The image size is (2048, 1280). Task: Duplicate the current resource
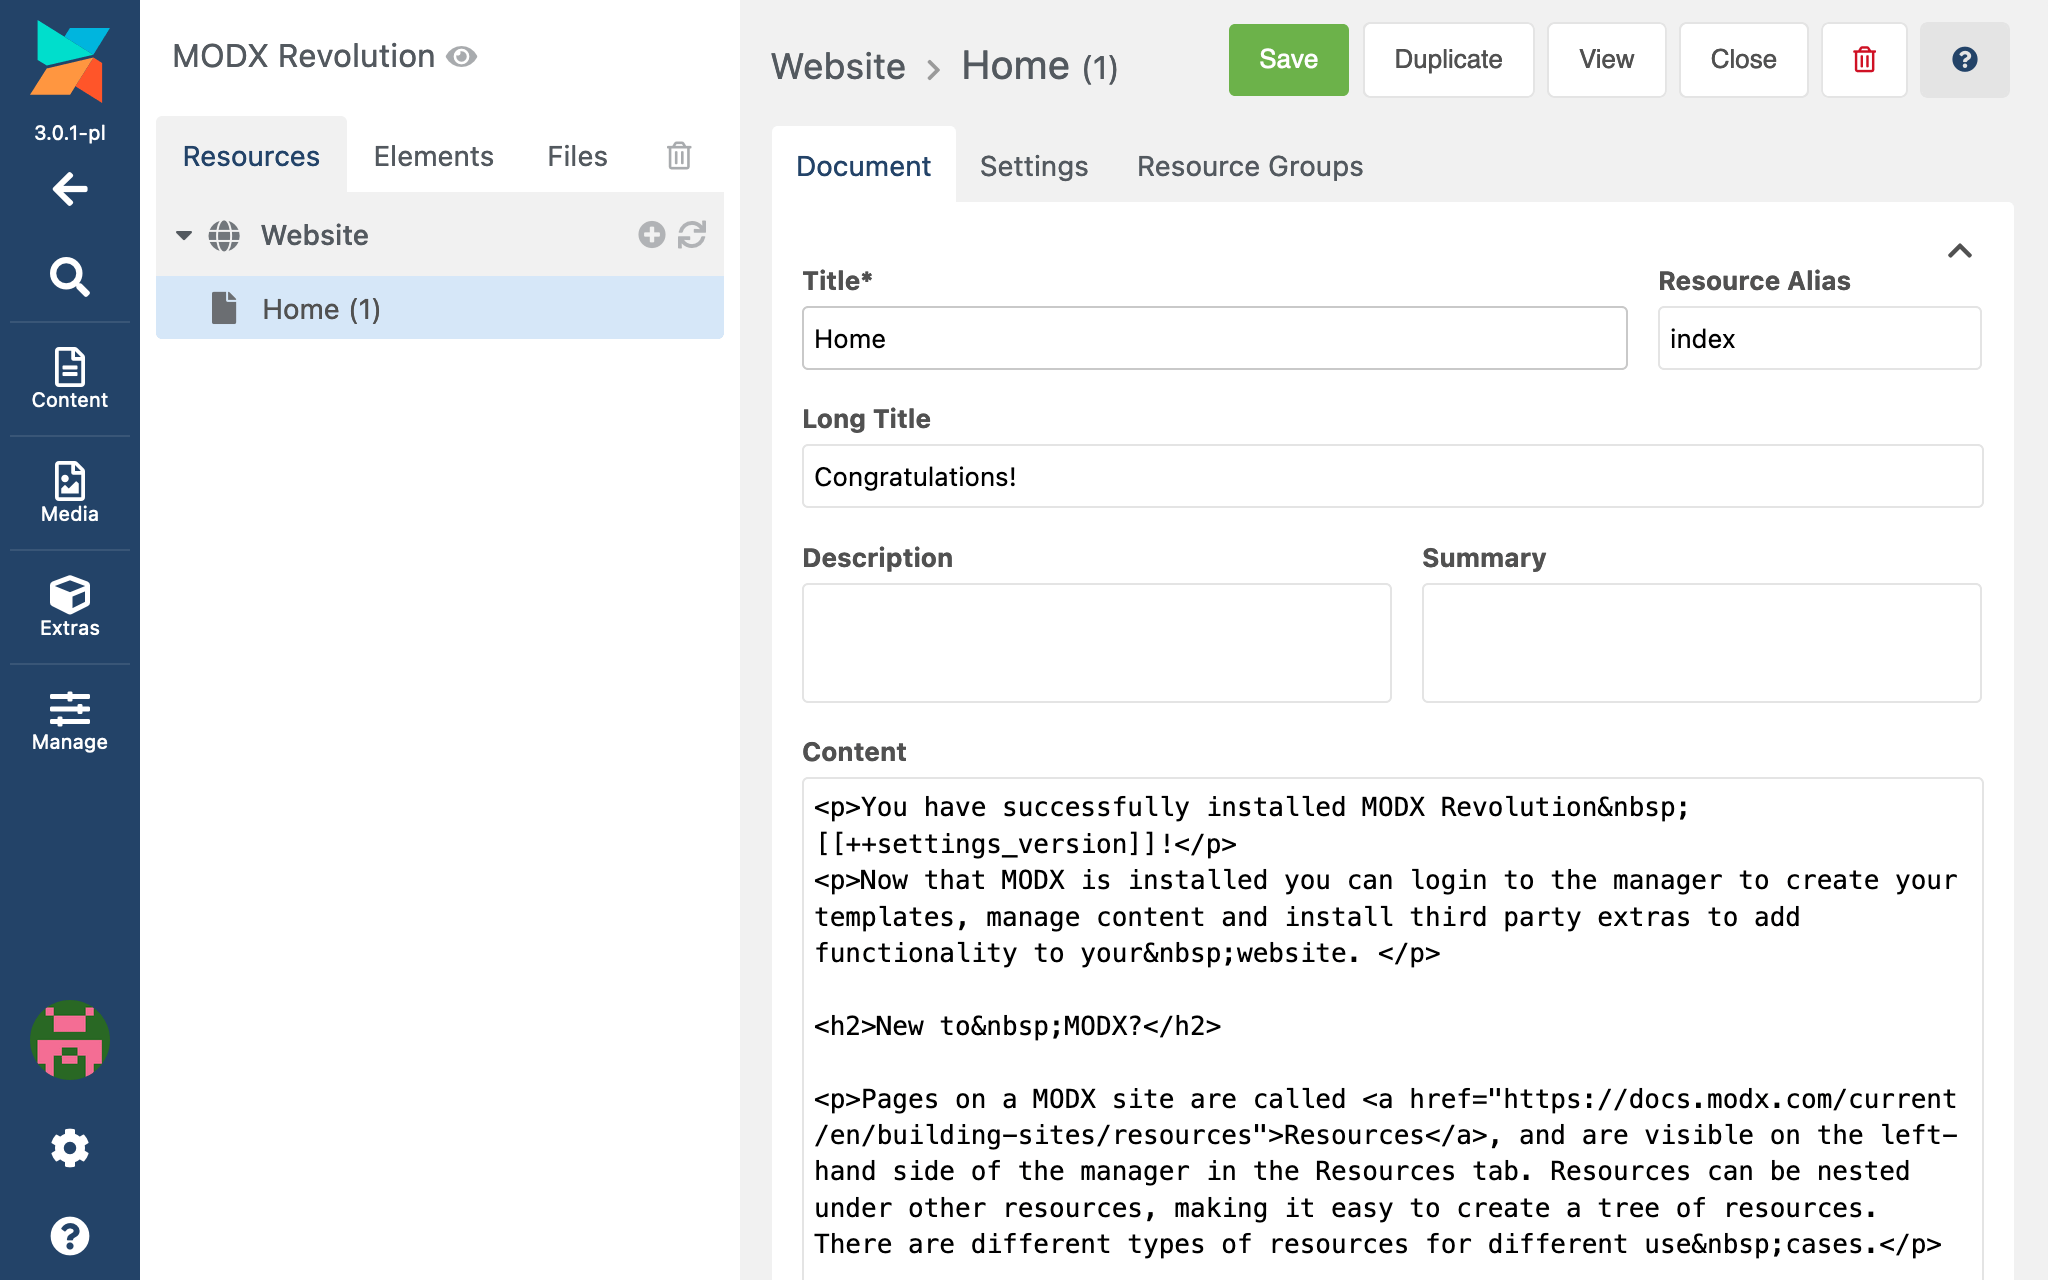[x=1447, y=59]
